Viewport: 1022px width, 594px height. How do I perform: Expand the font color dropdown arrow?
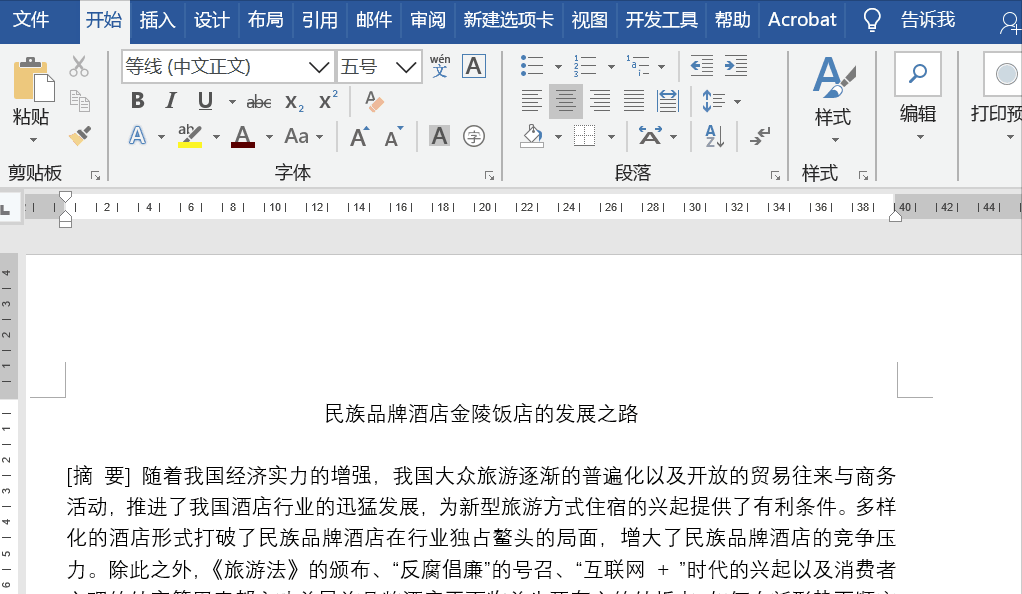tap(270, 135)
